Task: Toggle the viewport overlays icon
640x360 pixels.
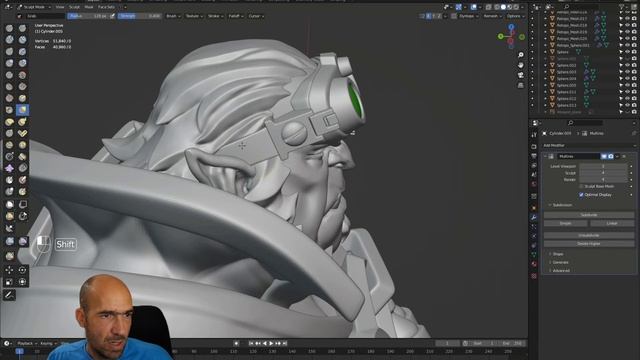Action: (474, 7)
